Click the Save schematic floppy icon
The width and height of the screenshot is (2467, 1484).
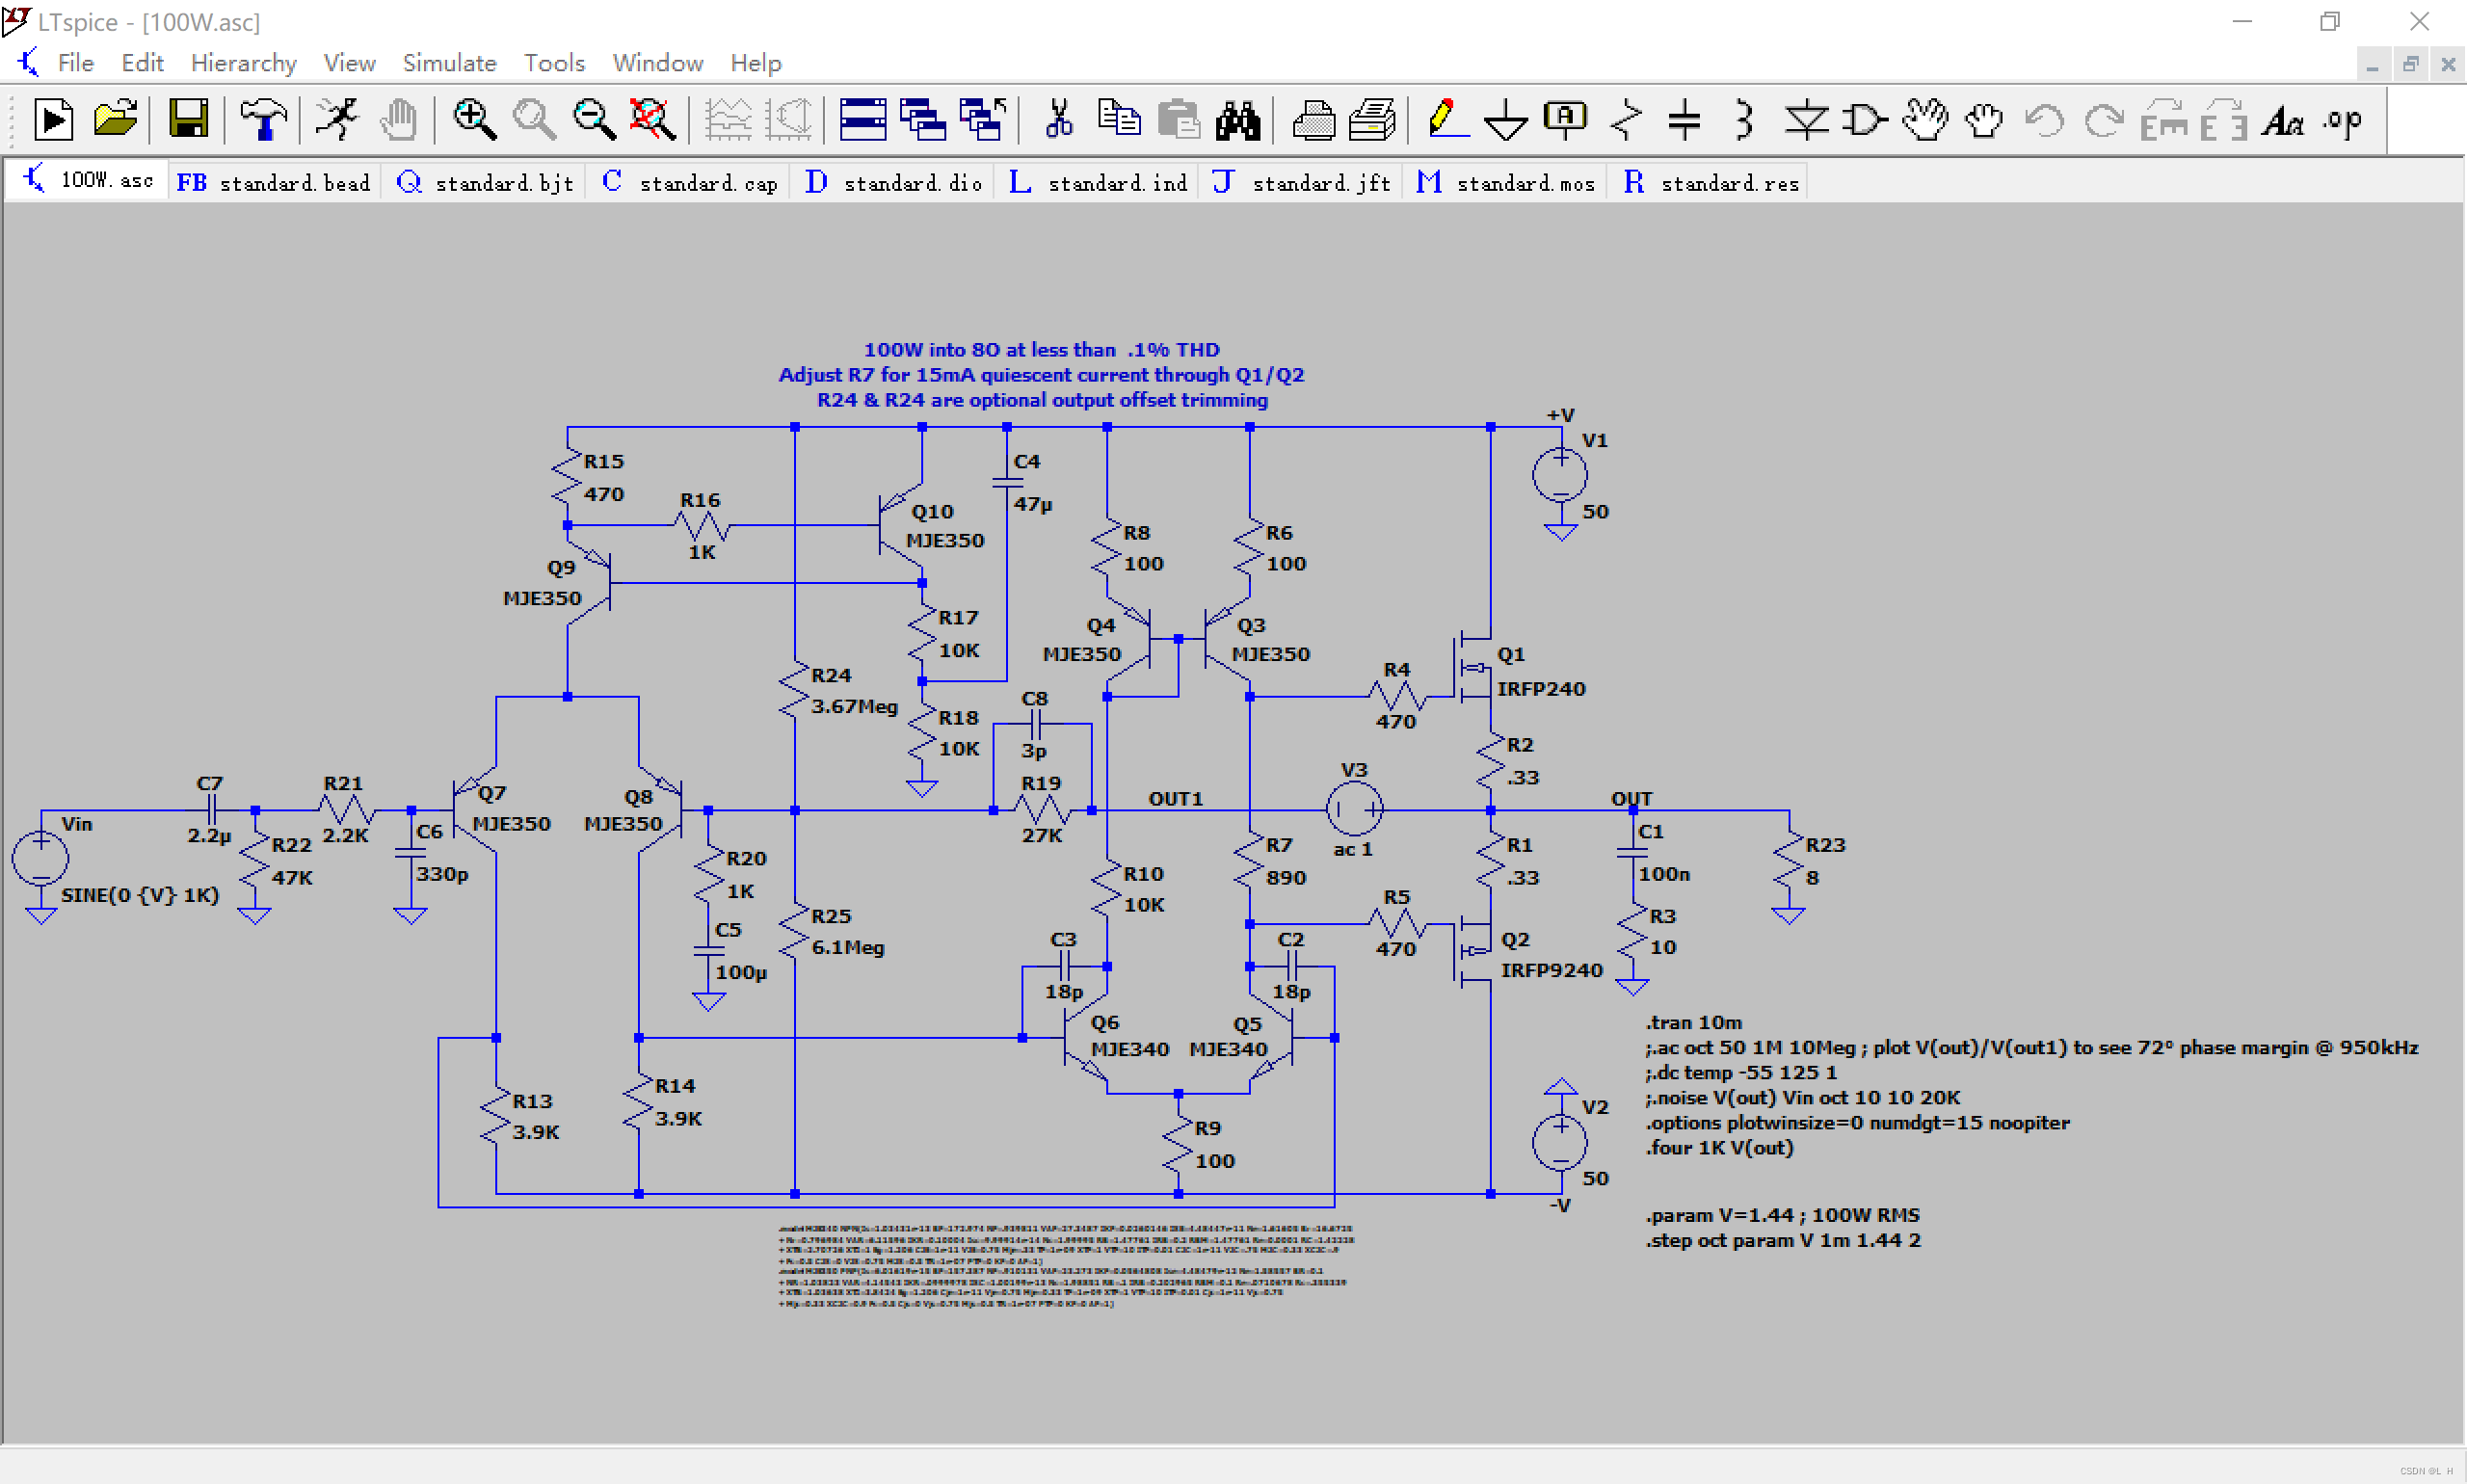(x=188, y=120)
